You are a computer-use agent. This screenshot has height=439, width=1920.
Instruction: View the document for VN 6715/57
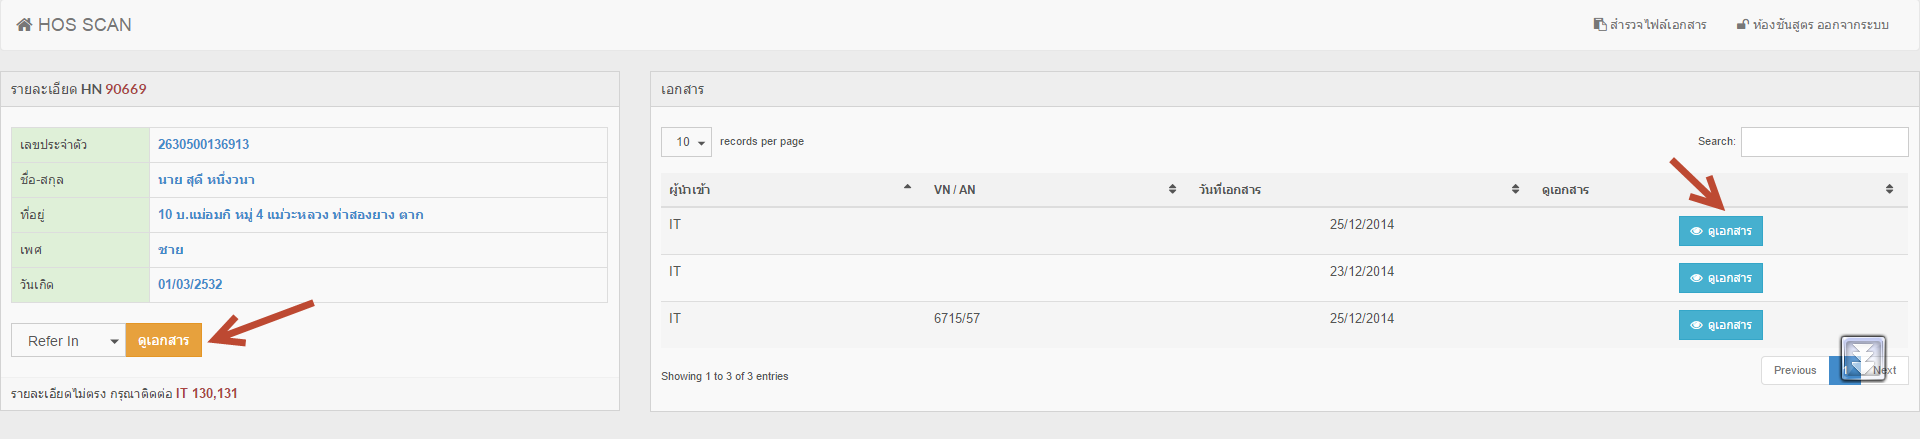click(1720, 325)
